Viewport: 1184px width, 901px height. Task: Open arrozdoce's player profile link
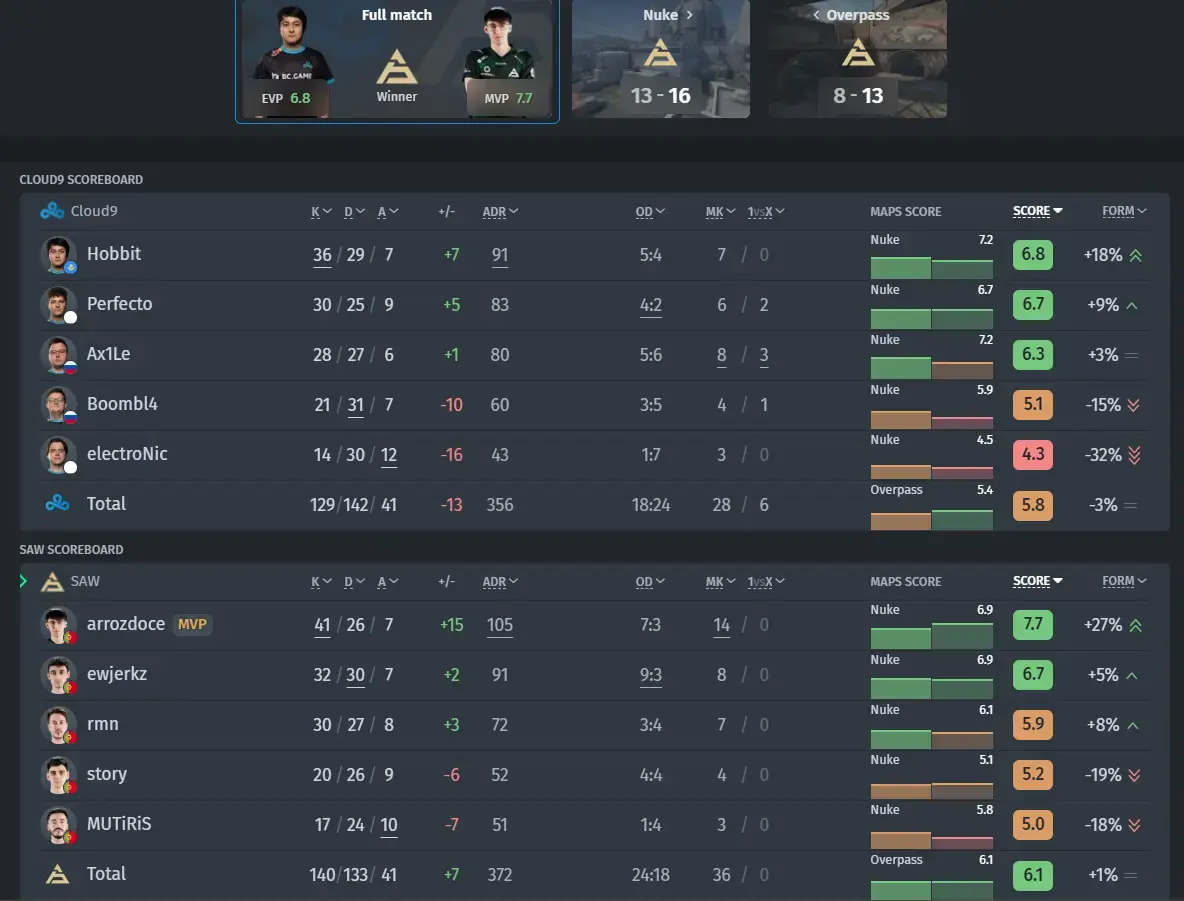125,624
